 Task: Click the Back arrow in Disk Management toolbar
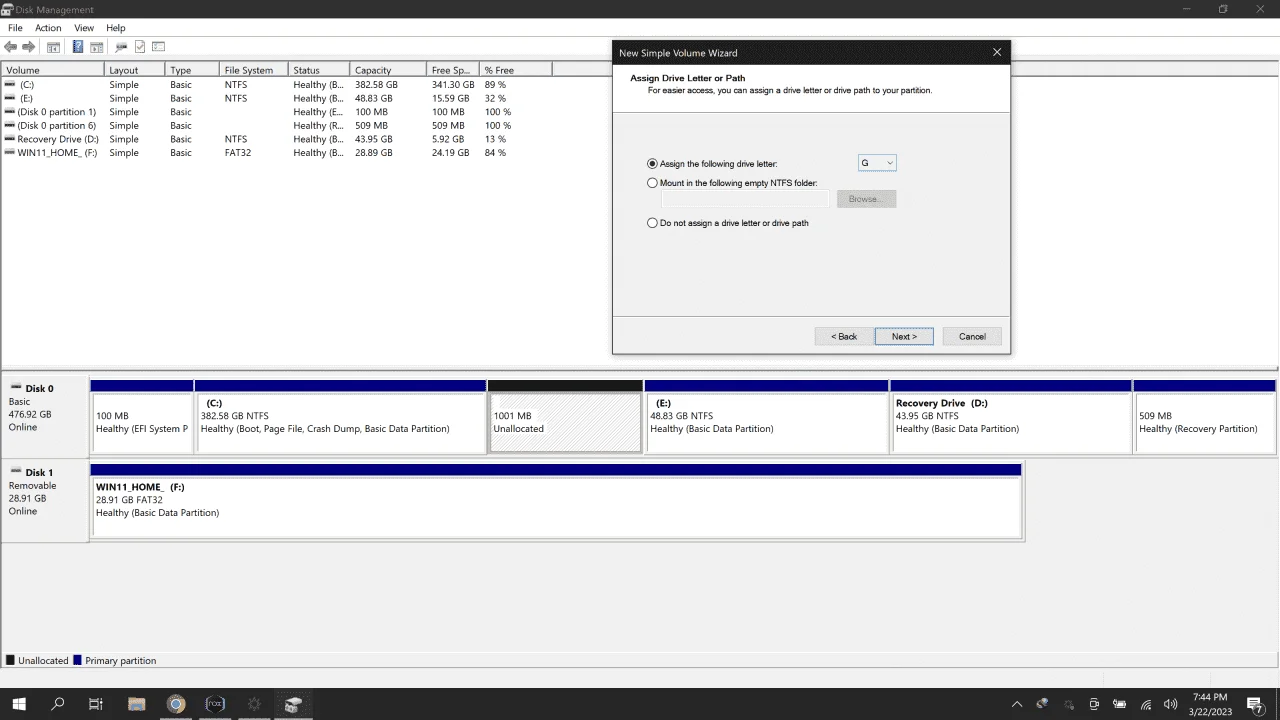pos(10,47)
